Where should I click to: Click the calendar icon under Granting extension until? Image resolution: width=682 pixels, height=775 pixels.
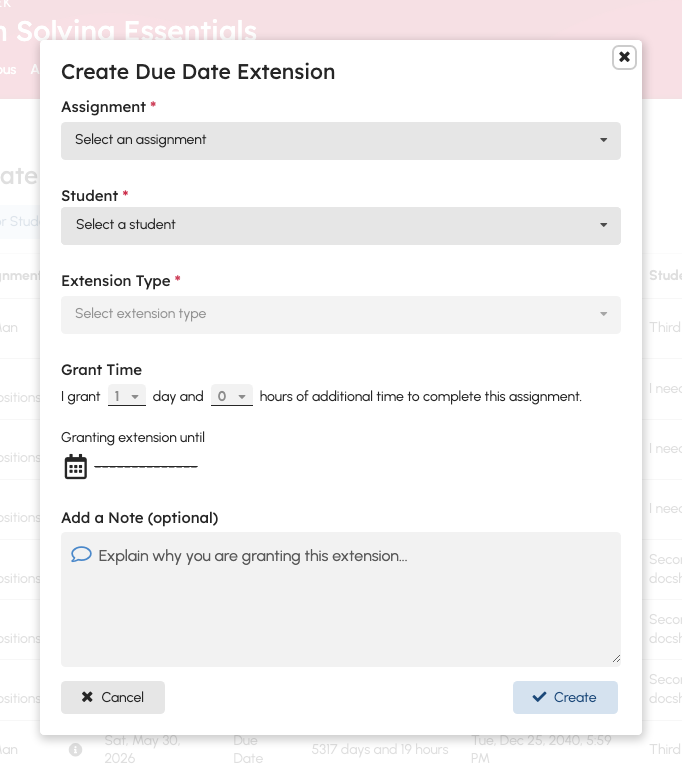[x=76, y=467]
